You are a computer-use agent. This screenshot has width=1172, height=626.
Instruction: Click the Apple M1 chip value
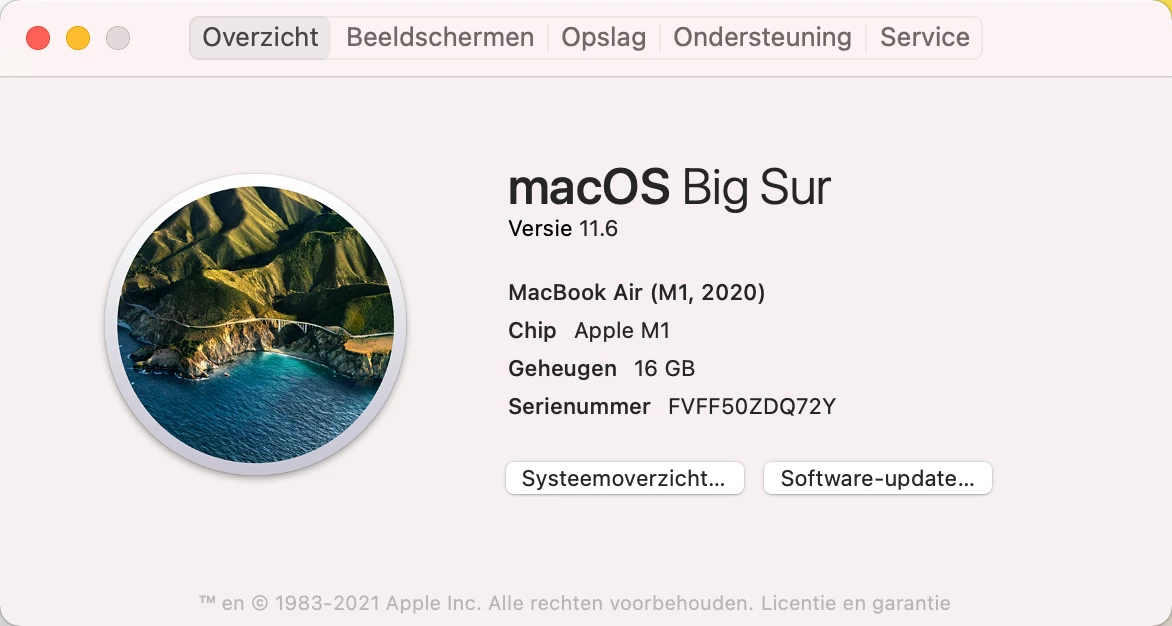coord(622,331)
